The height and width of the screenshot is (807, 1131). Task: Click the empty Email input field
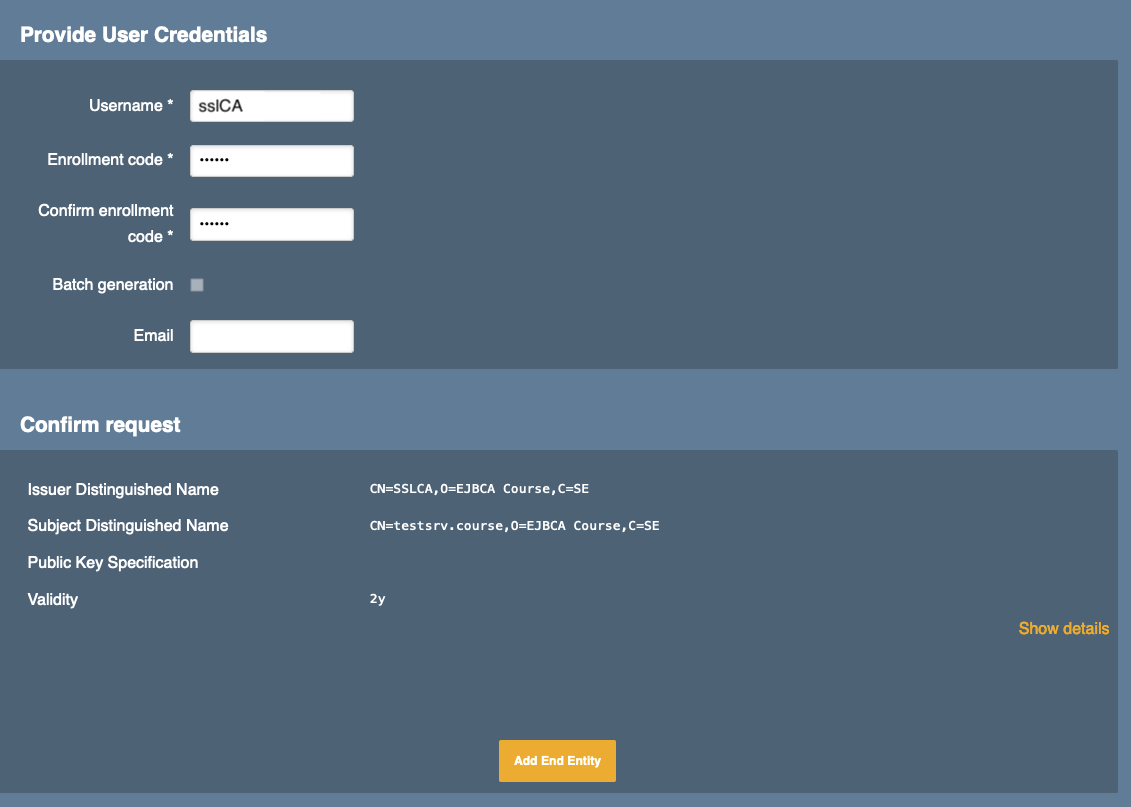[x=271, y=336]
